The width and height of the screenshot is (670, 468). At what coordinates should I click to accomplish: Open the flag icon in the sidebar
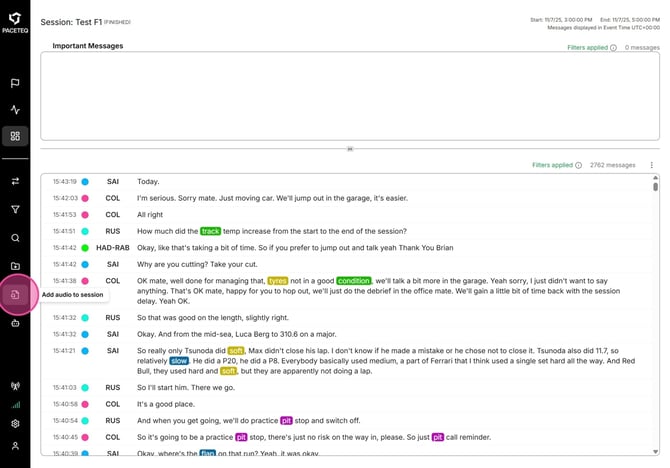pyautogui.click(x=15, y=83)
